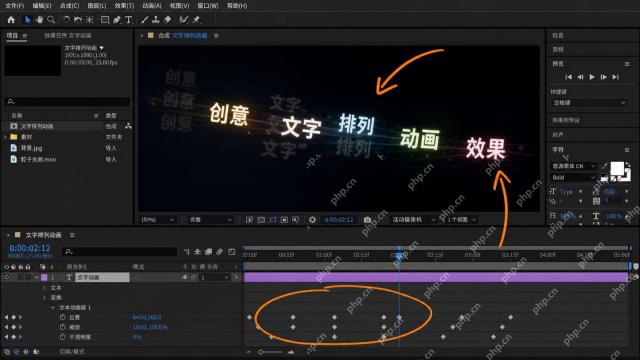Select the Clone Stamp tool

pos(156,20)
